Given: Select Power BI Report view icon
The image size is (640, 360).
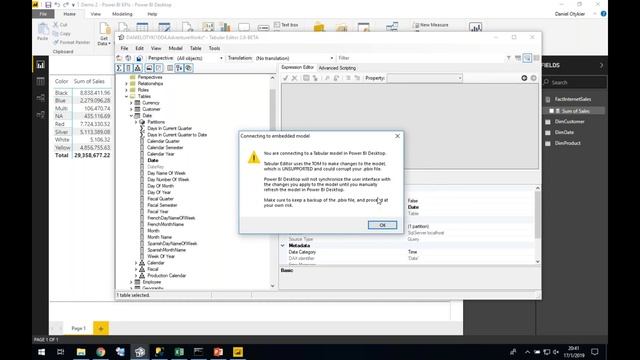Looking at the screenshot, I should (x=40, y=65).
